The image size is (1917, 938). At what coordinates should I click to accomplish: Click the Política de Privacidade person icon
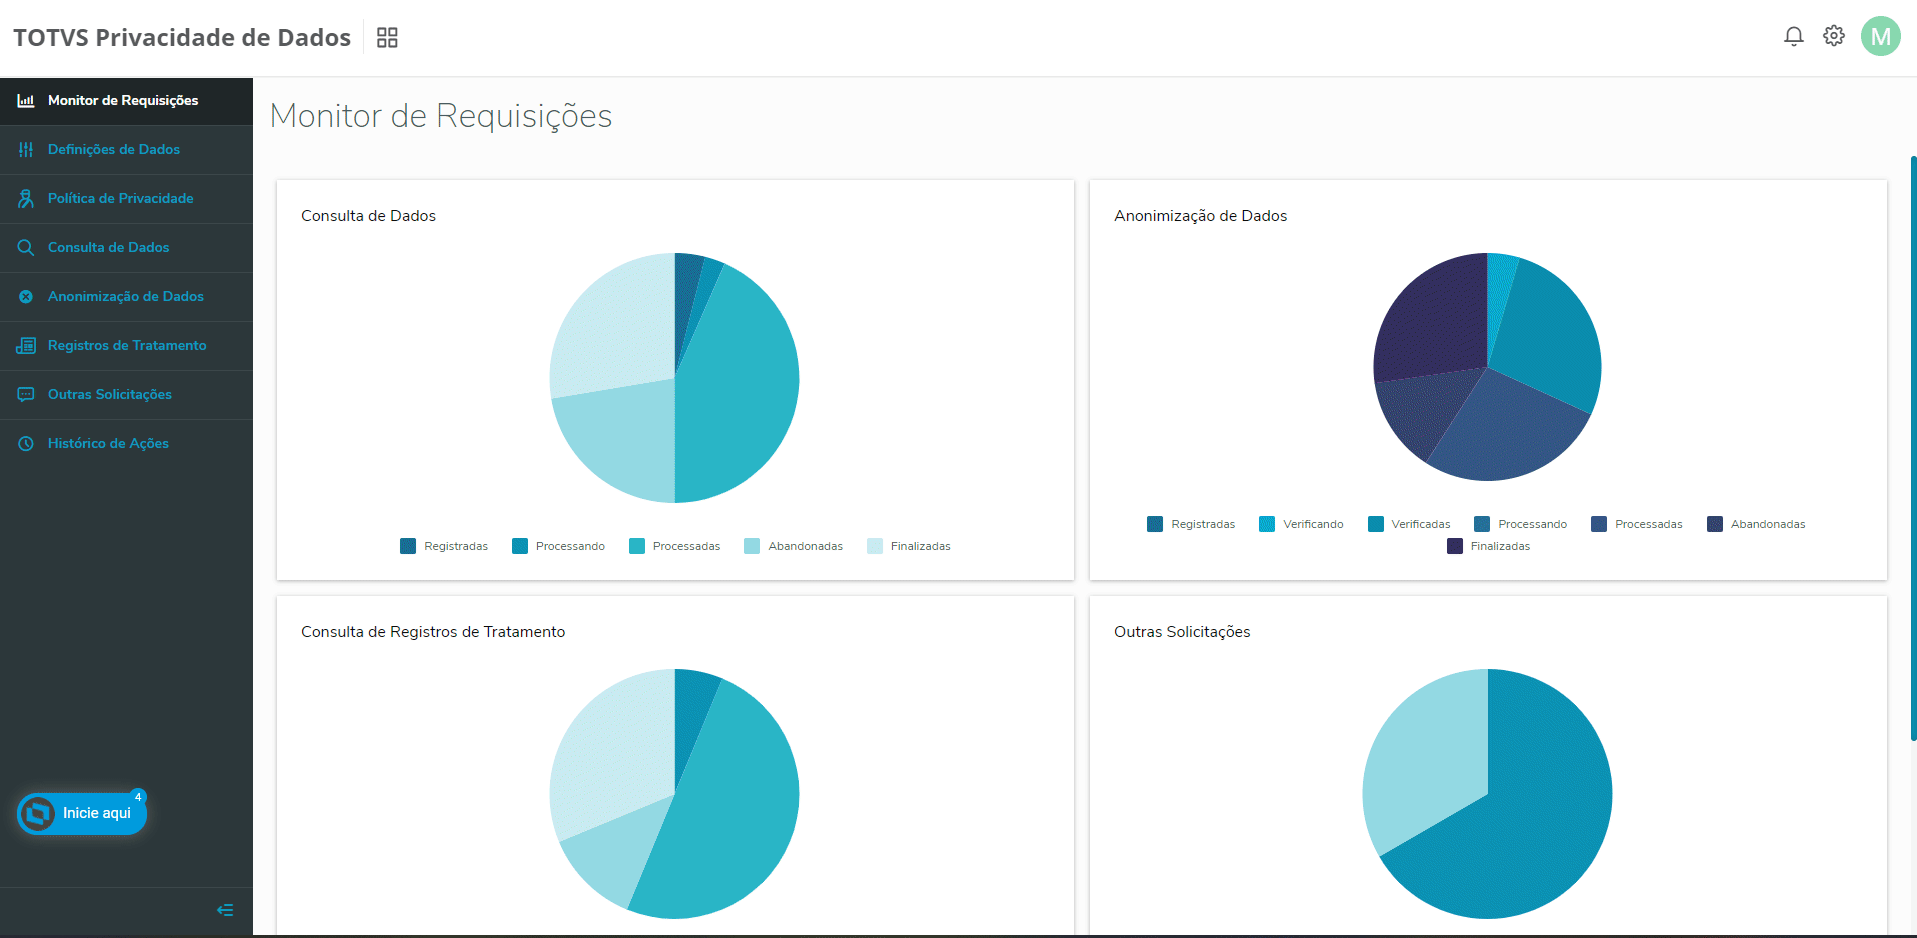pyautogui.click(x=26, y=199)
